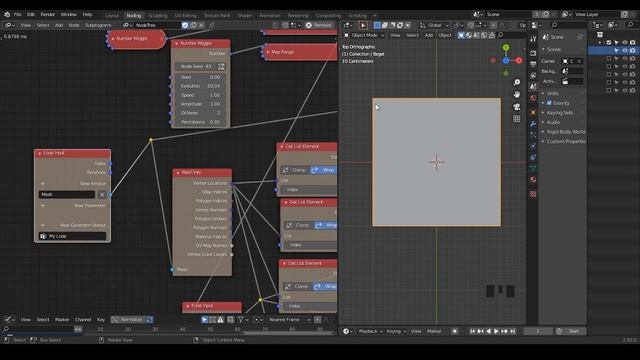Open the Window menu
640x360 pixels.
[69, 14]
